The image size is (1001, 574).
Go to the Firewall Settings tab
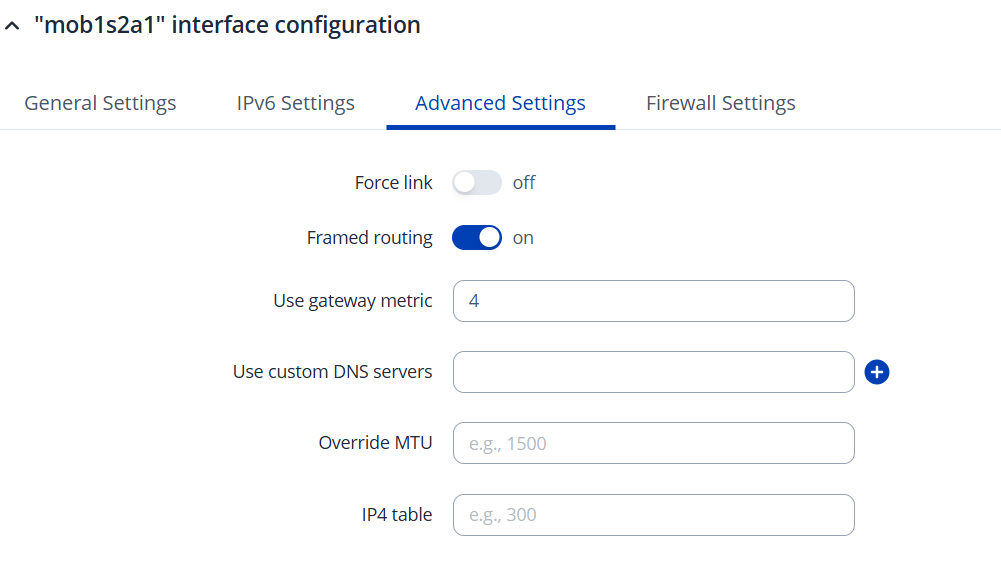[x=720, y=103]
